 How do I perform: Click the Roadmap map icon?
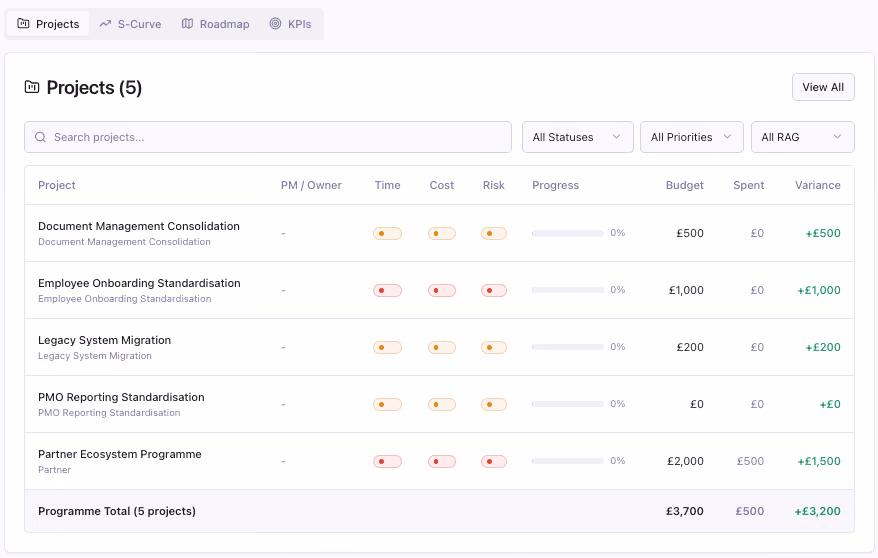(x=188, y=24)
